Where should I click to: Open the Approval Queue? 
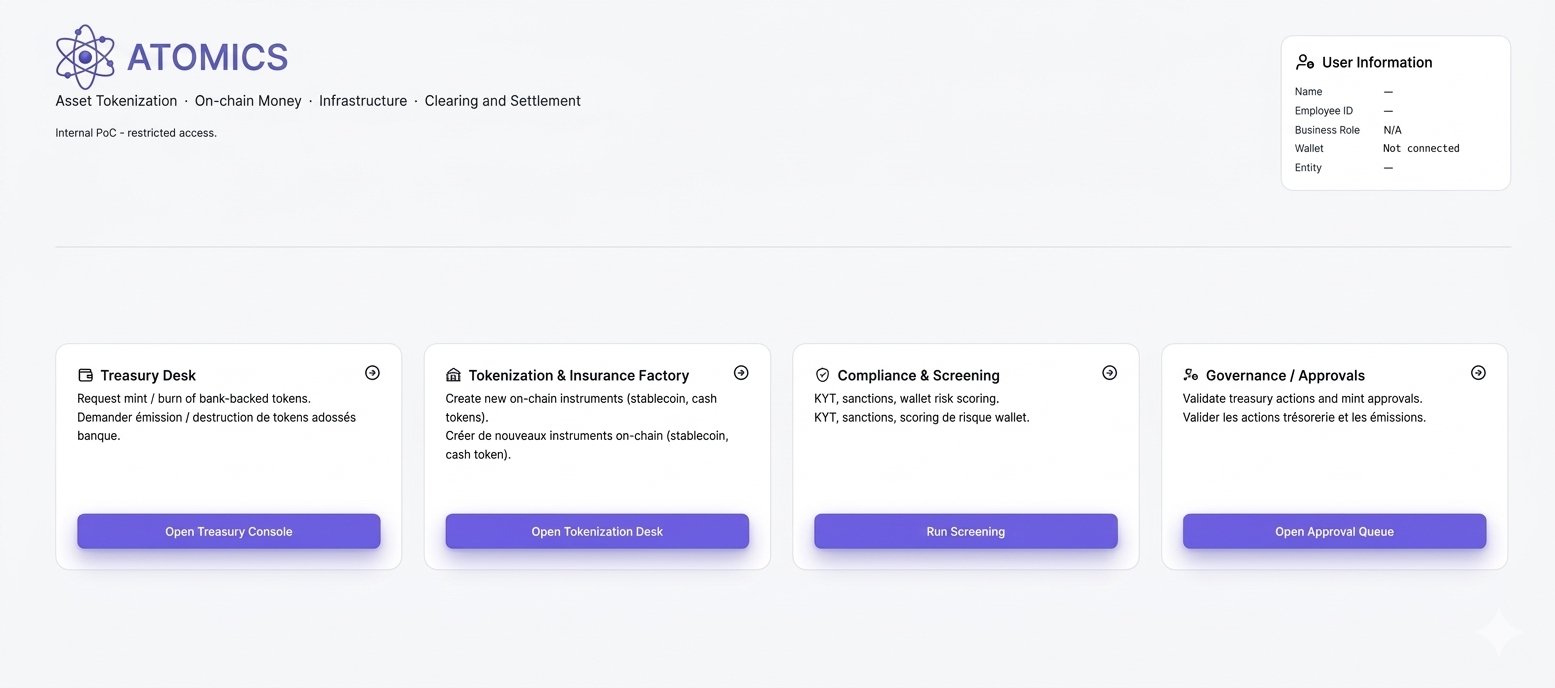pyautogui.click(x=1334, y=532)
